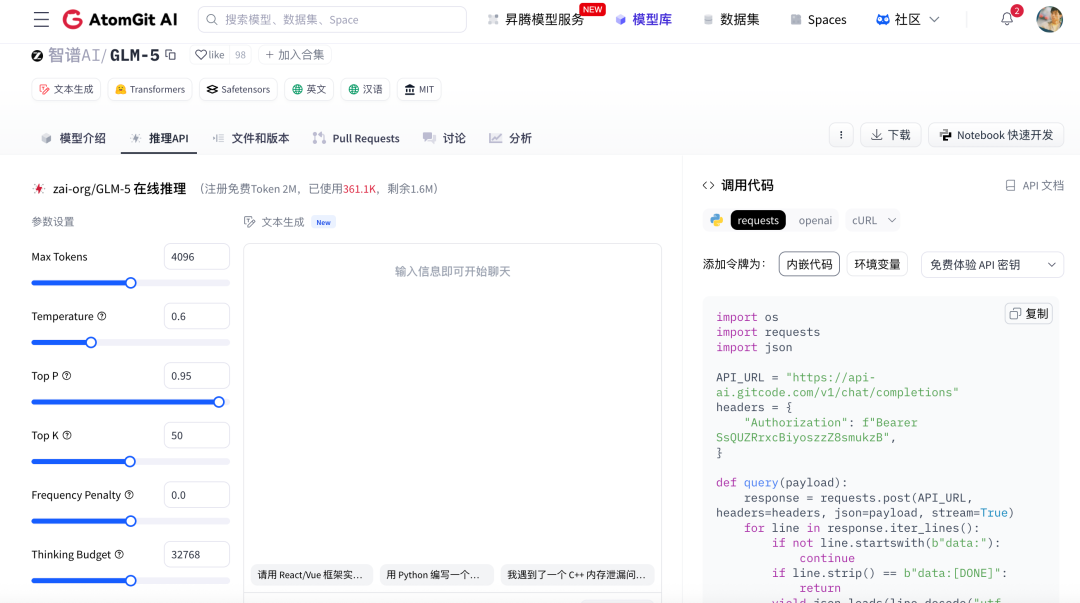Adjust the Top P slider handle
Screen dimensions: 1080x603
pos(219,402)
